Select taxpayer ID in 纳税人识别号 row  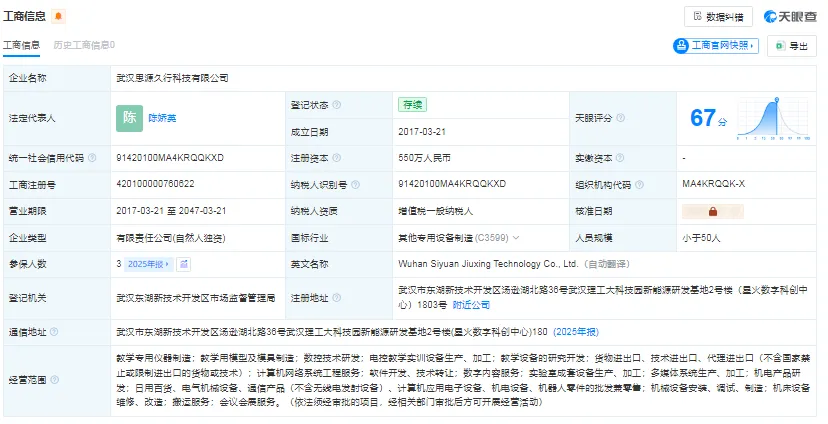pyautogui.click(x=452, y=184)
